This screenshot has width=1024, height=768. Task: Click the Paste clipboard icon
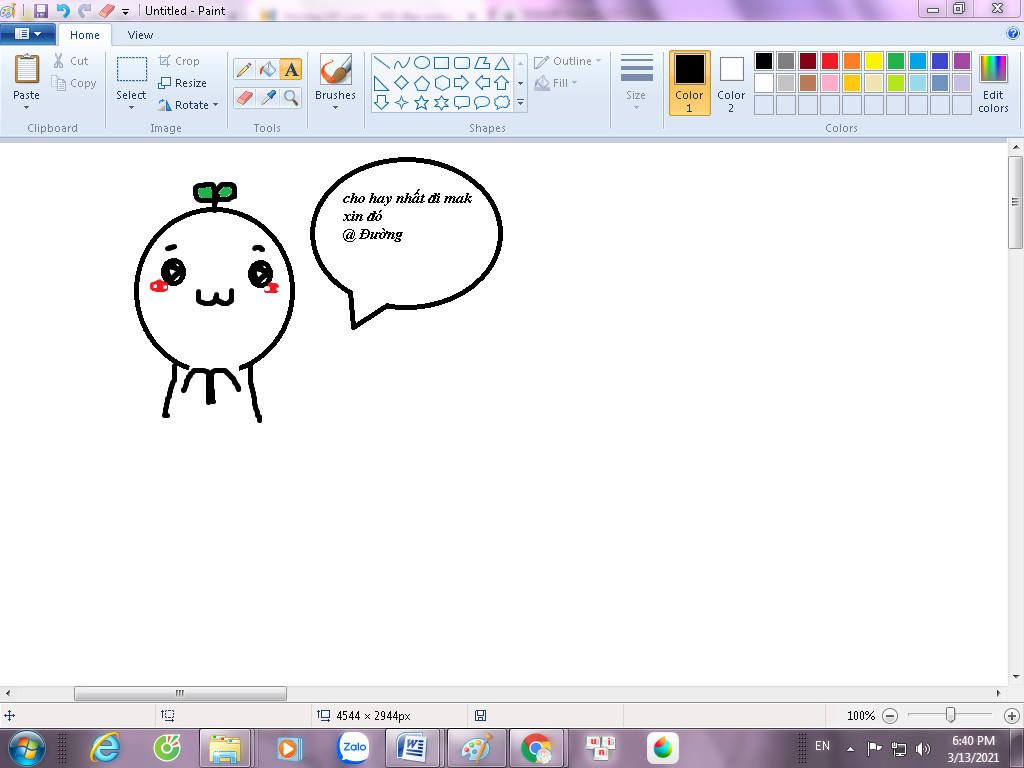pyautogui.click(x=27, y=68)
